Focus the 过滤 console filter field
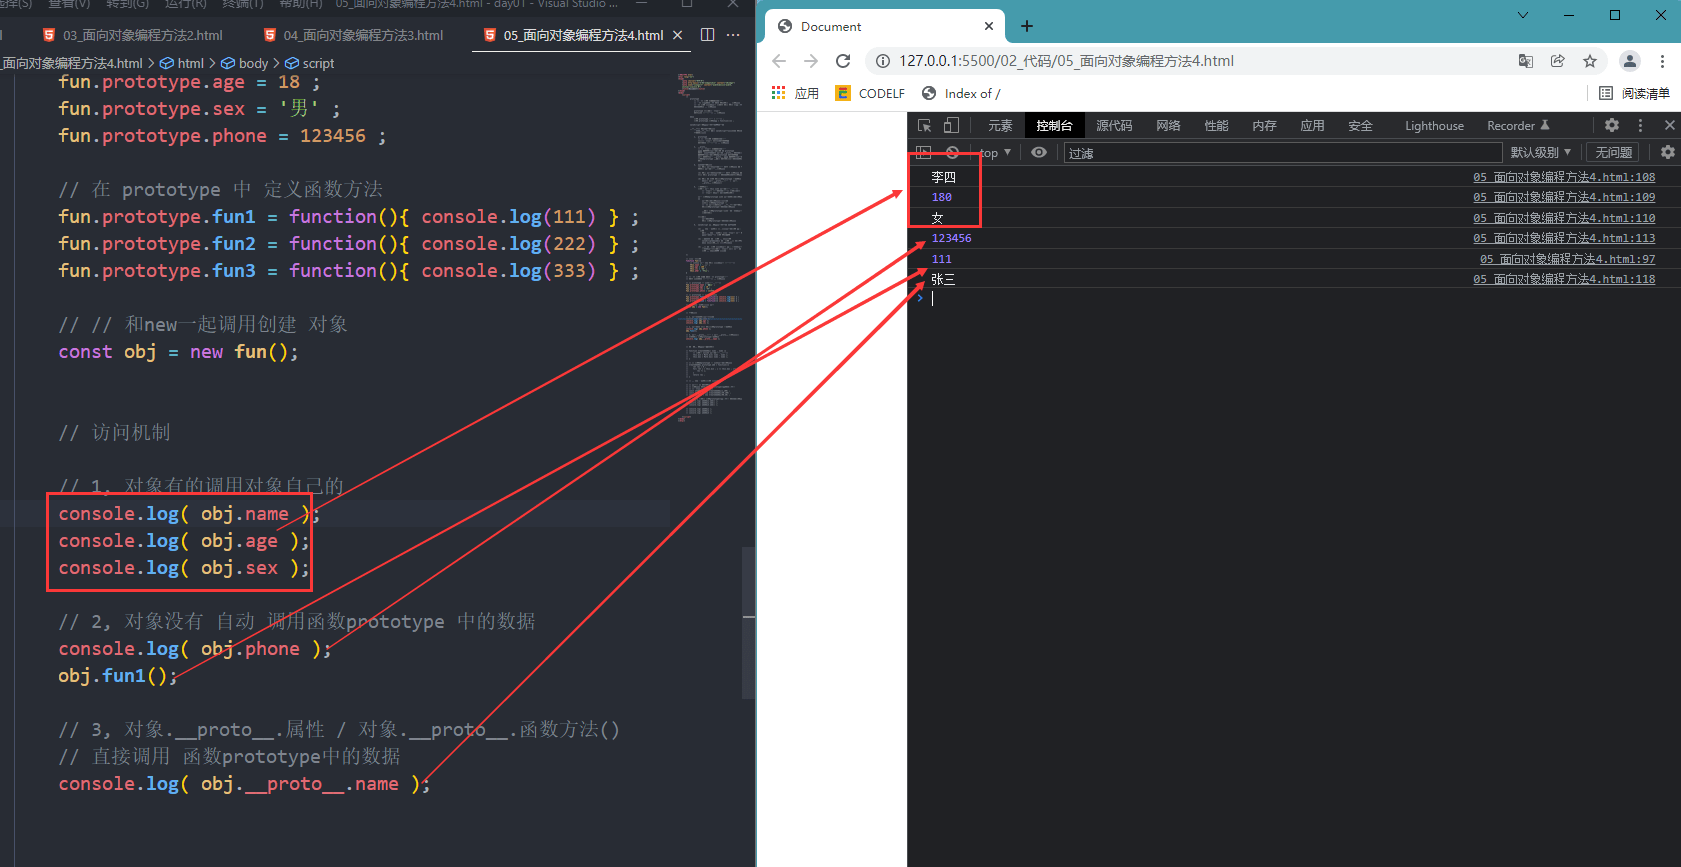The width and height of the screenshot is (1681, 867). pos(1283,152)
